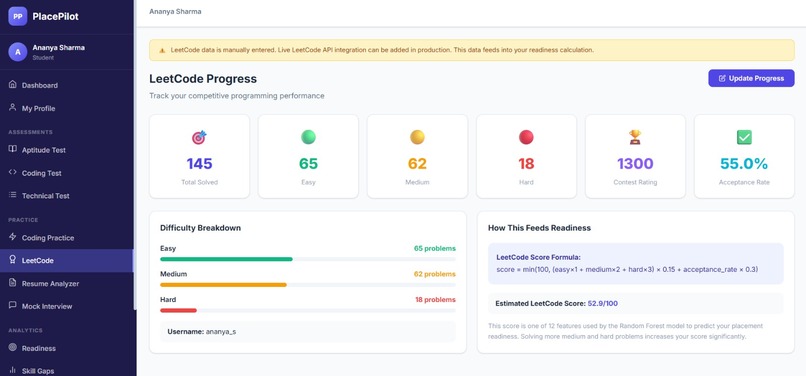
Task: Click the Technical Test list icon
Action: click(13, 195)
